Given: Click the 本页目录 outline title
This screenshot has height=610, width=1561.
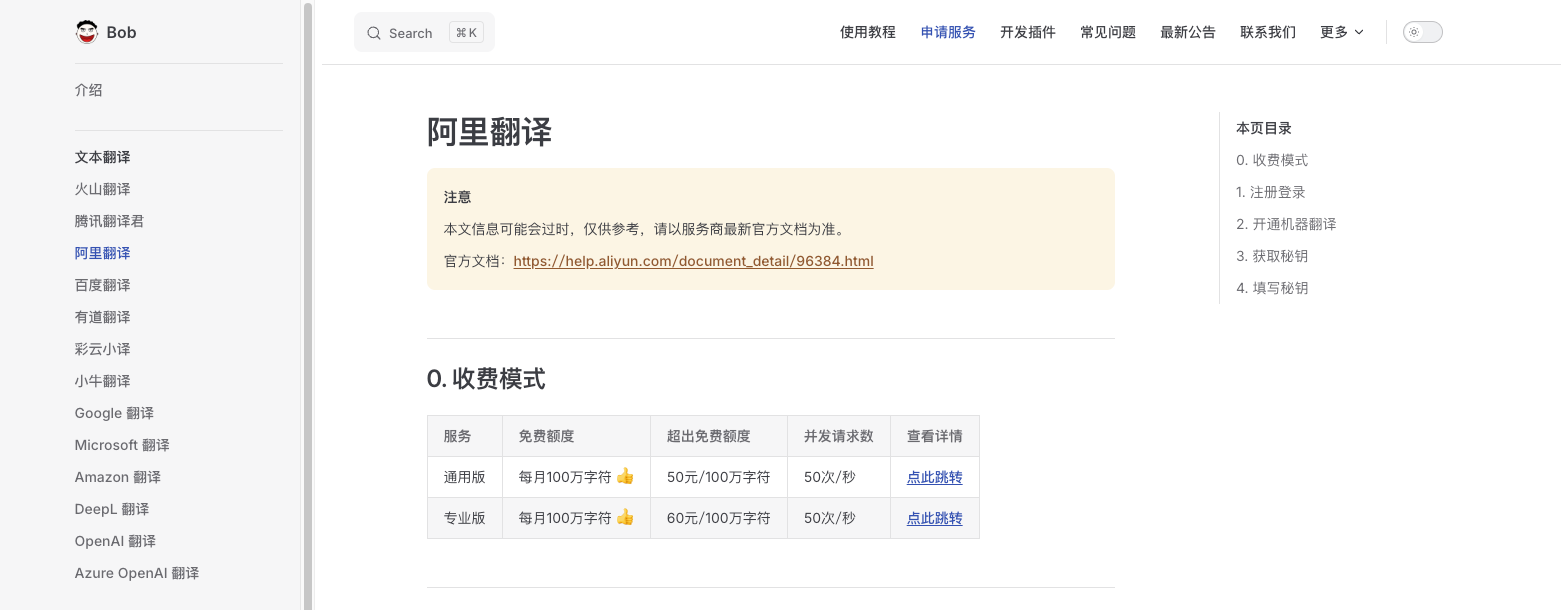Looking at the screenshot, I should pyautogui.click(x=1264, y=128).
